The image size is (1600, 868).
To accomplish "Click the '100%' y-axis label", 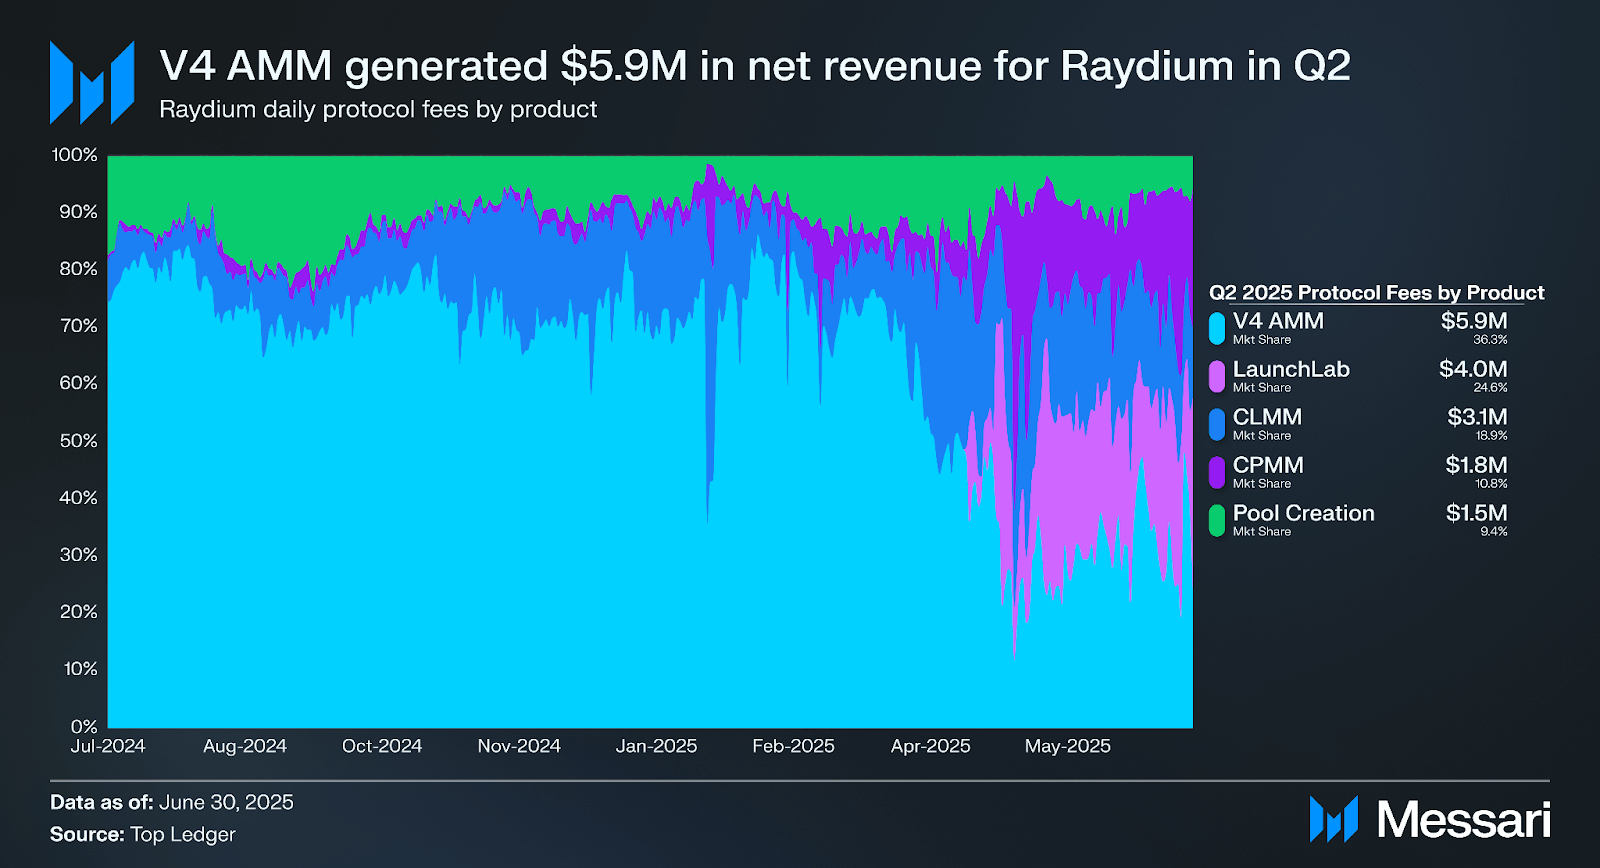I will point(75,155).
